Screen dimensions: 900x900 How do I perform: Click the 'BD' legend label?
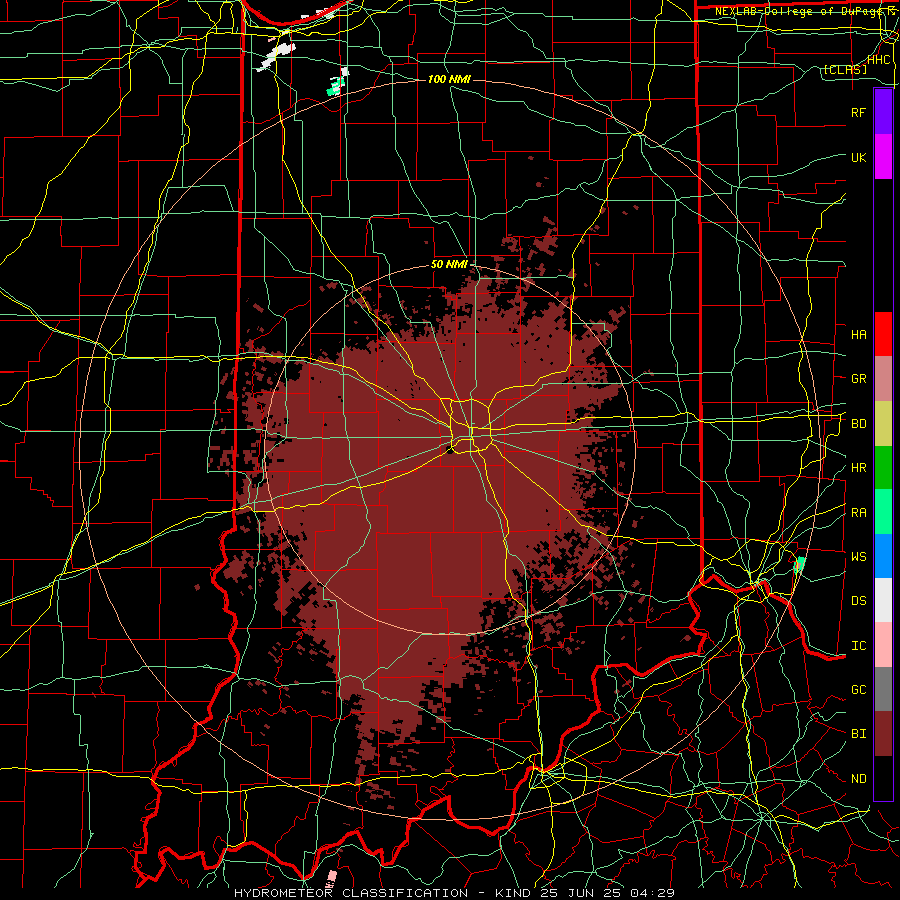pos(858,424)
